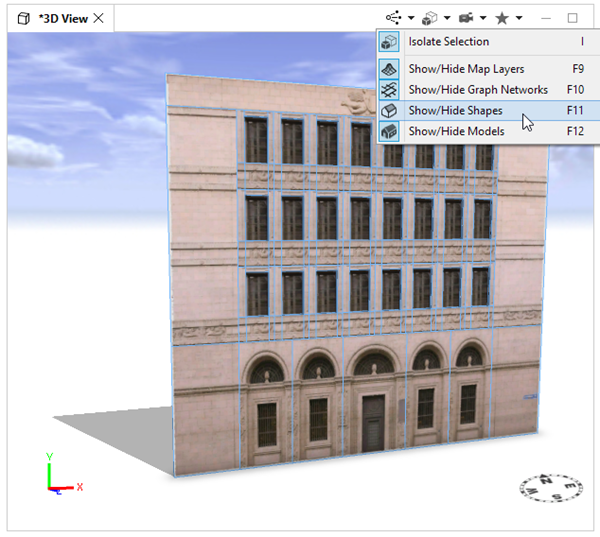Viewport: 600px width, 537px height.
Task: Open the bookmarks star dropdown arrow
Action: 519,18
